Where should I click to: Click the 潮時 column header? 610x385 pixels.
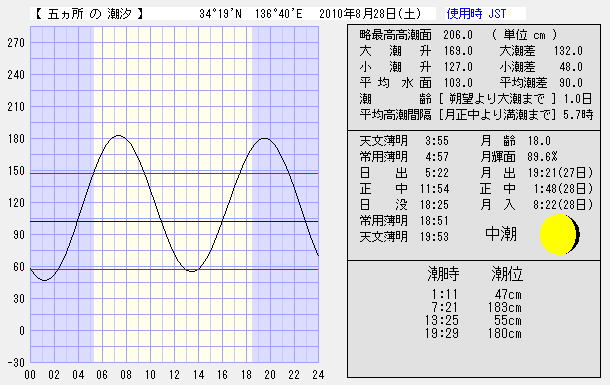pos(443,274)
